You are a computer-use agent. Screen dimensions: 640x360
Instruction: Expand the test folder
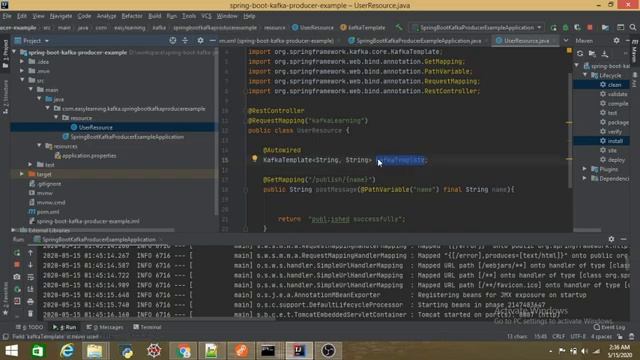(31, 164)
